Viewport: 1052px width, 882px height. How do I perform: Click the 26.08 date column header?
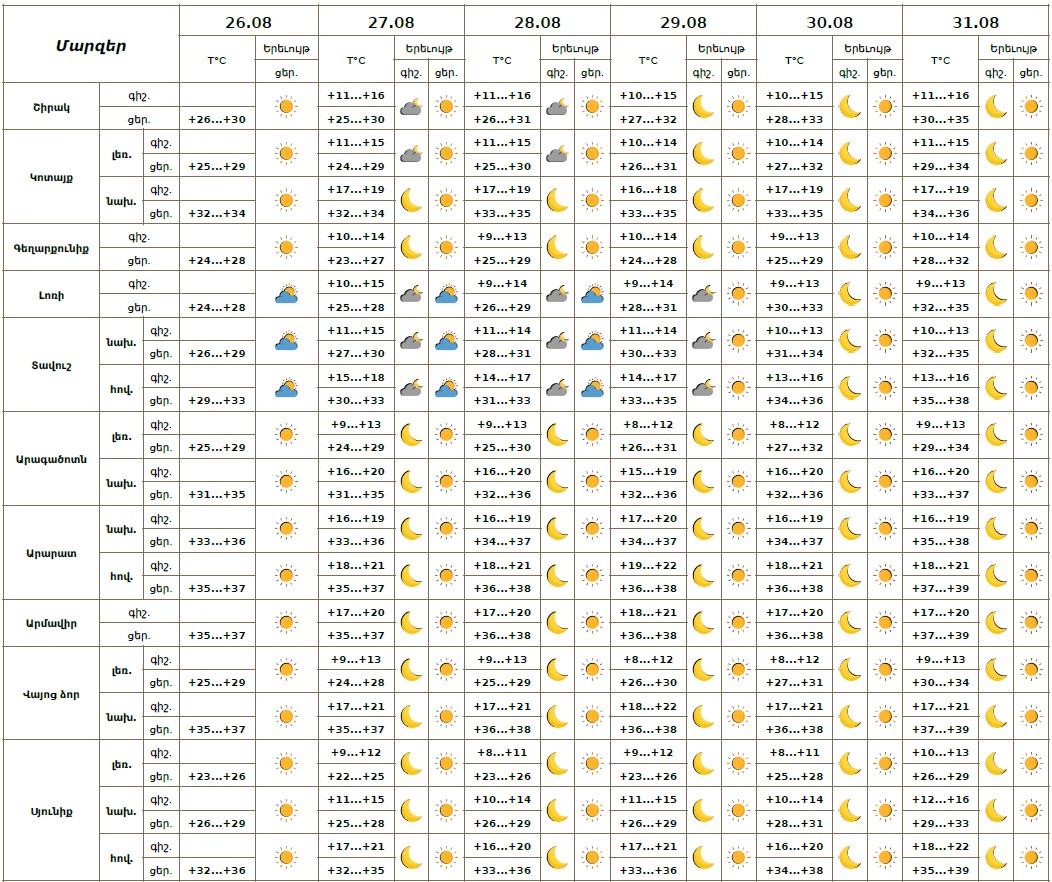(x=249, y=20)
